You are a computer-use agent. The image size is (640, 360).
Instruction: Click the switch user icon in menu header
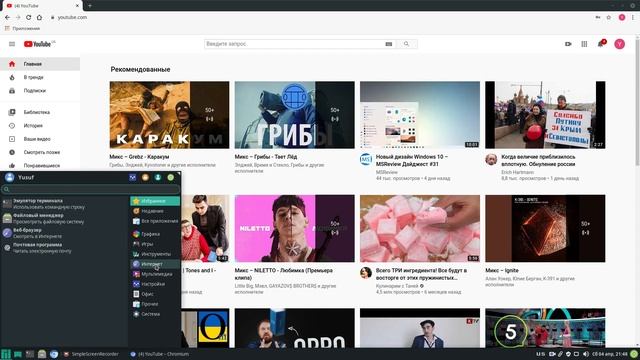(x=158, y=177)
